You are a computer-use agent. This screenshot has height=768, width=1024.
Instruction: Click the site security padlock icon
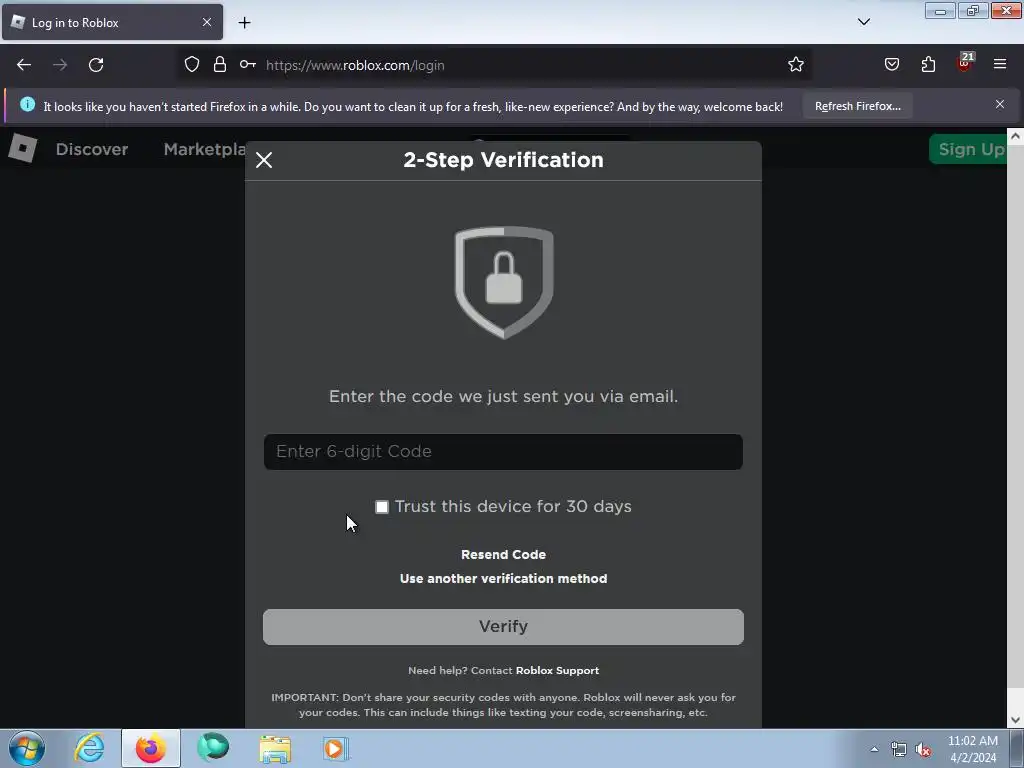(x=220, y=65)
